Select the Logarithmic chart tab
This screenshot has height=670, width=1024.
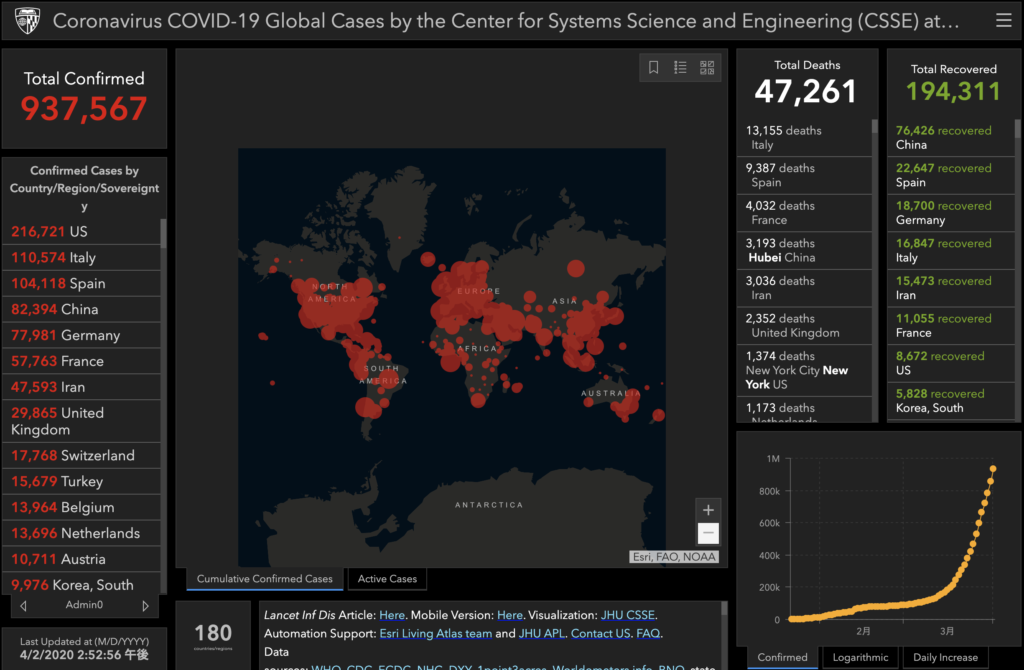(860, 657)
